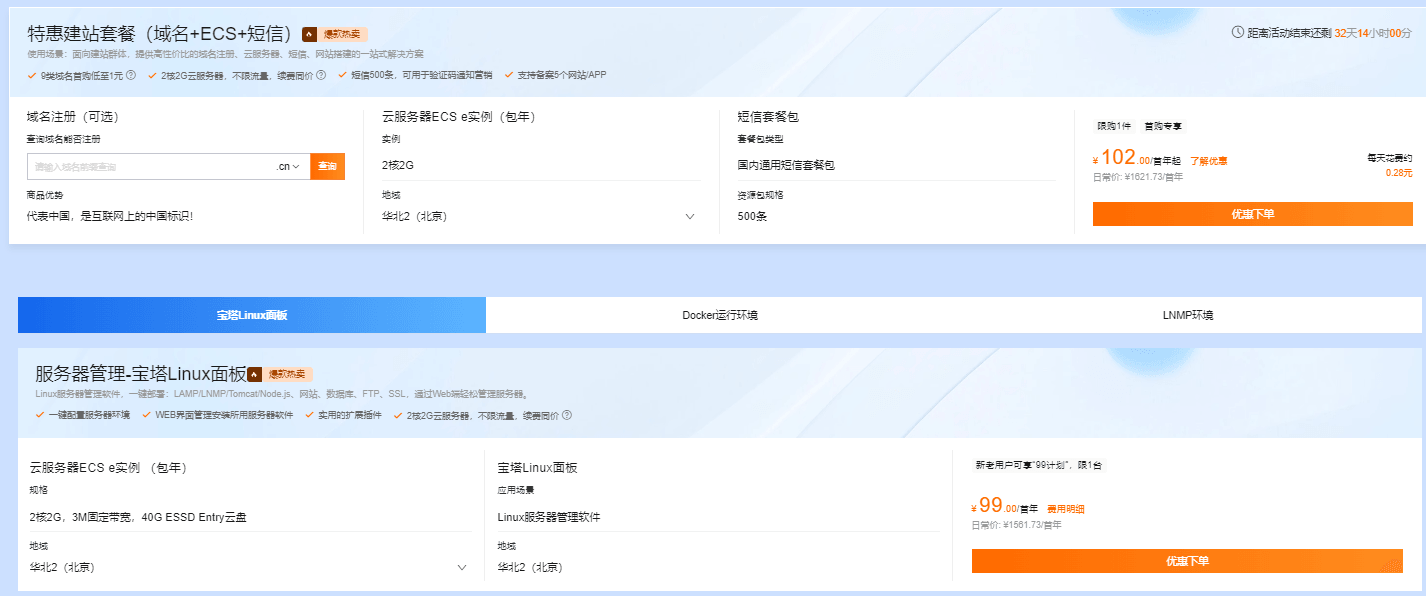1426x596 pixels.
Task: Click 华北2（北京）under 宝塔Linux面板 card
Action: coord(530,567)
